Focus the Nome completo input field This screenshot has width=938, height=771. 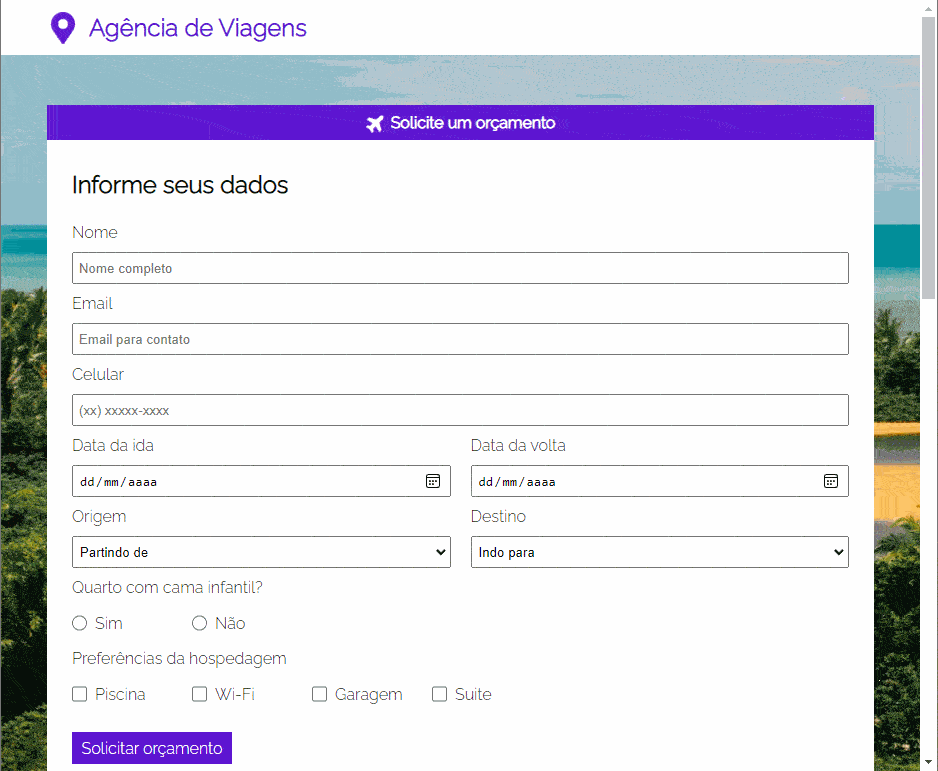460,268
